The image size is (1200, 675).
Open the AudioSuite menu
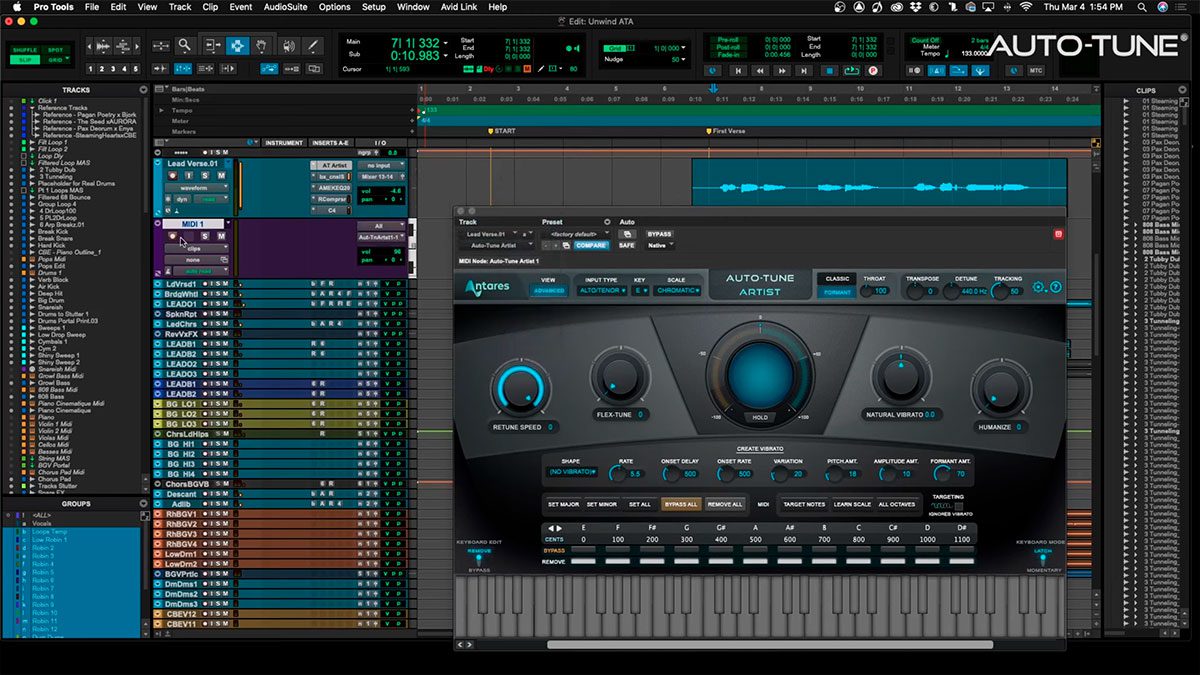point(286,7)
